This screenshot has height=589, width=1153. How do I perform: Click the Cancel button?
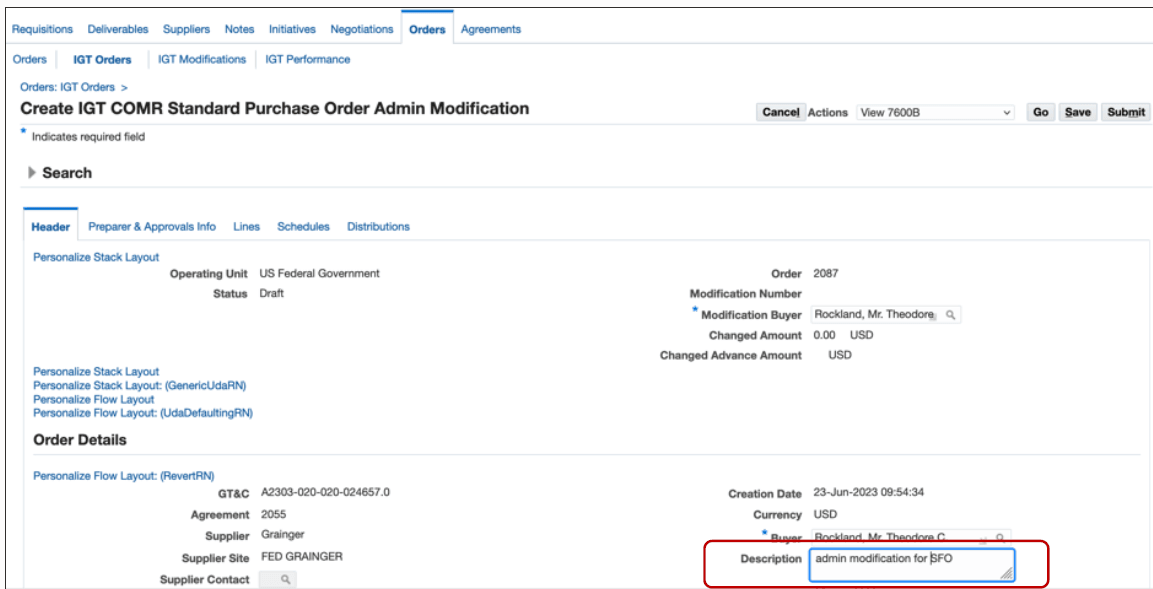(x=781, y=113)
